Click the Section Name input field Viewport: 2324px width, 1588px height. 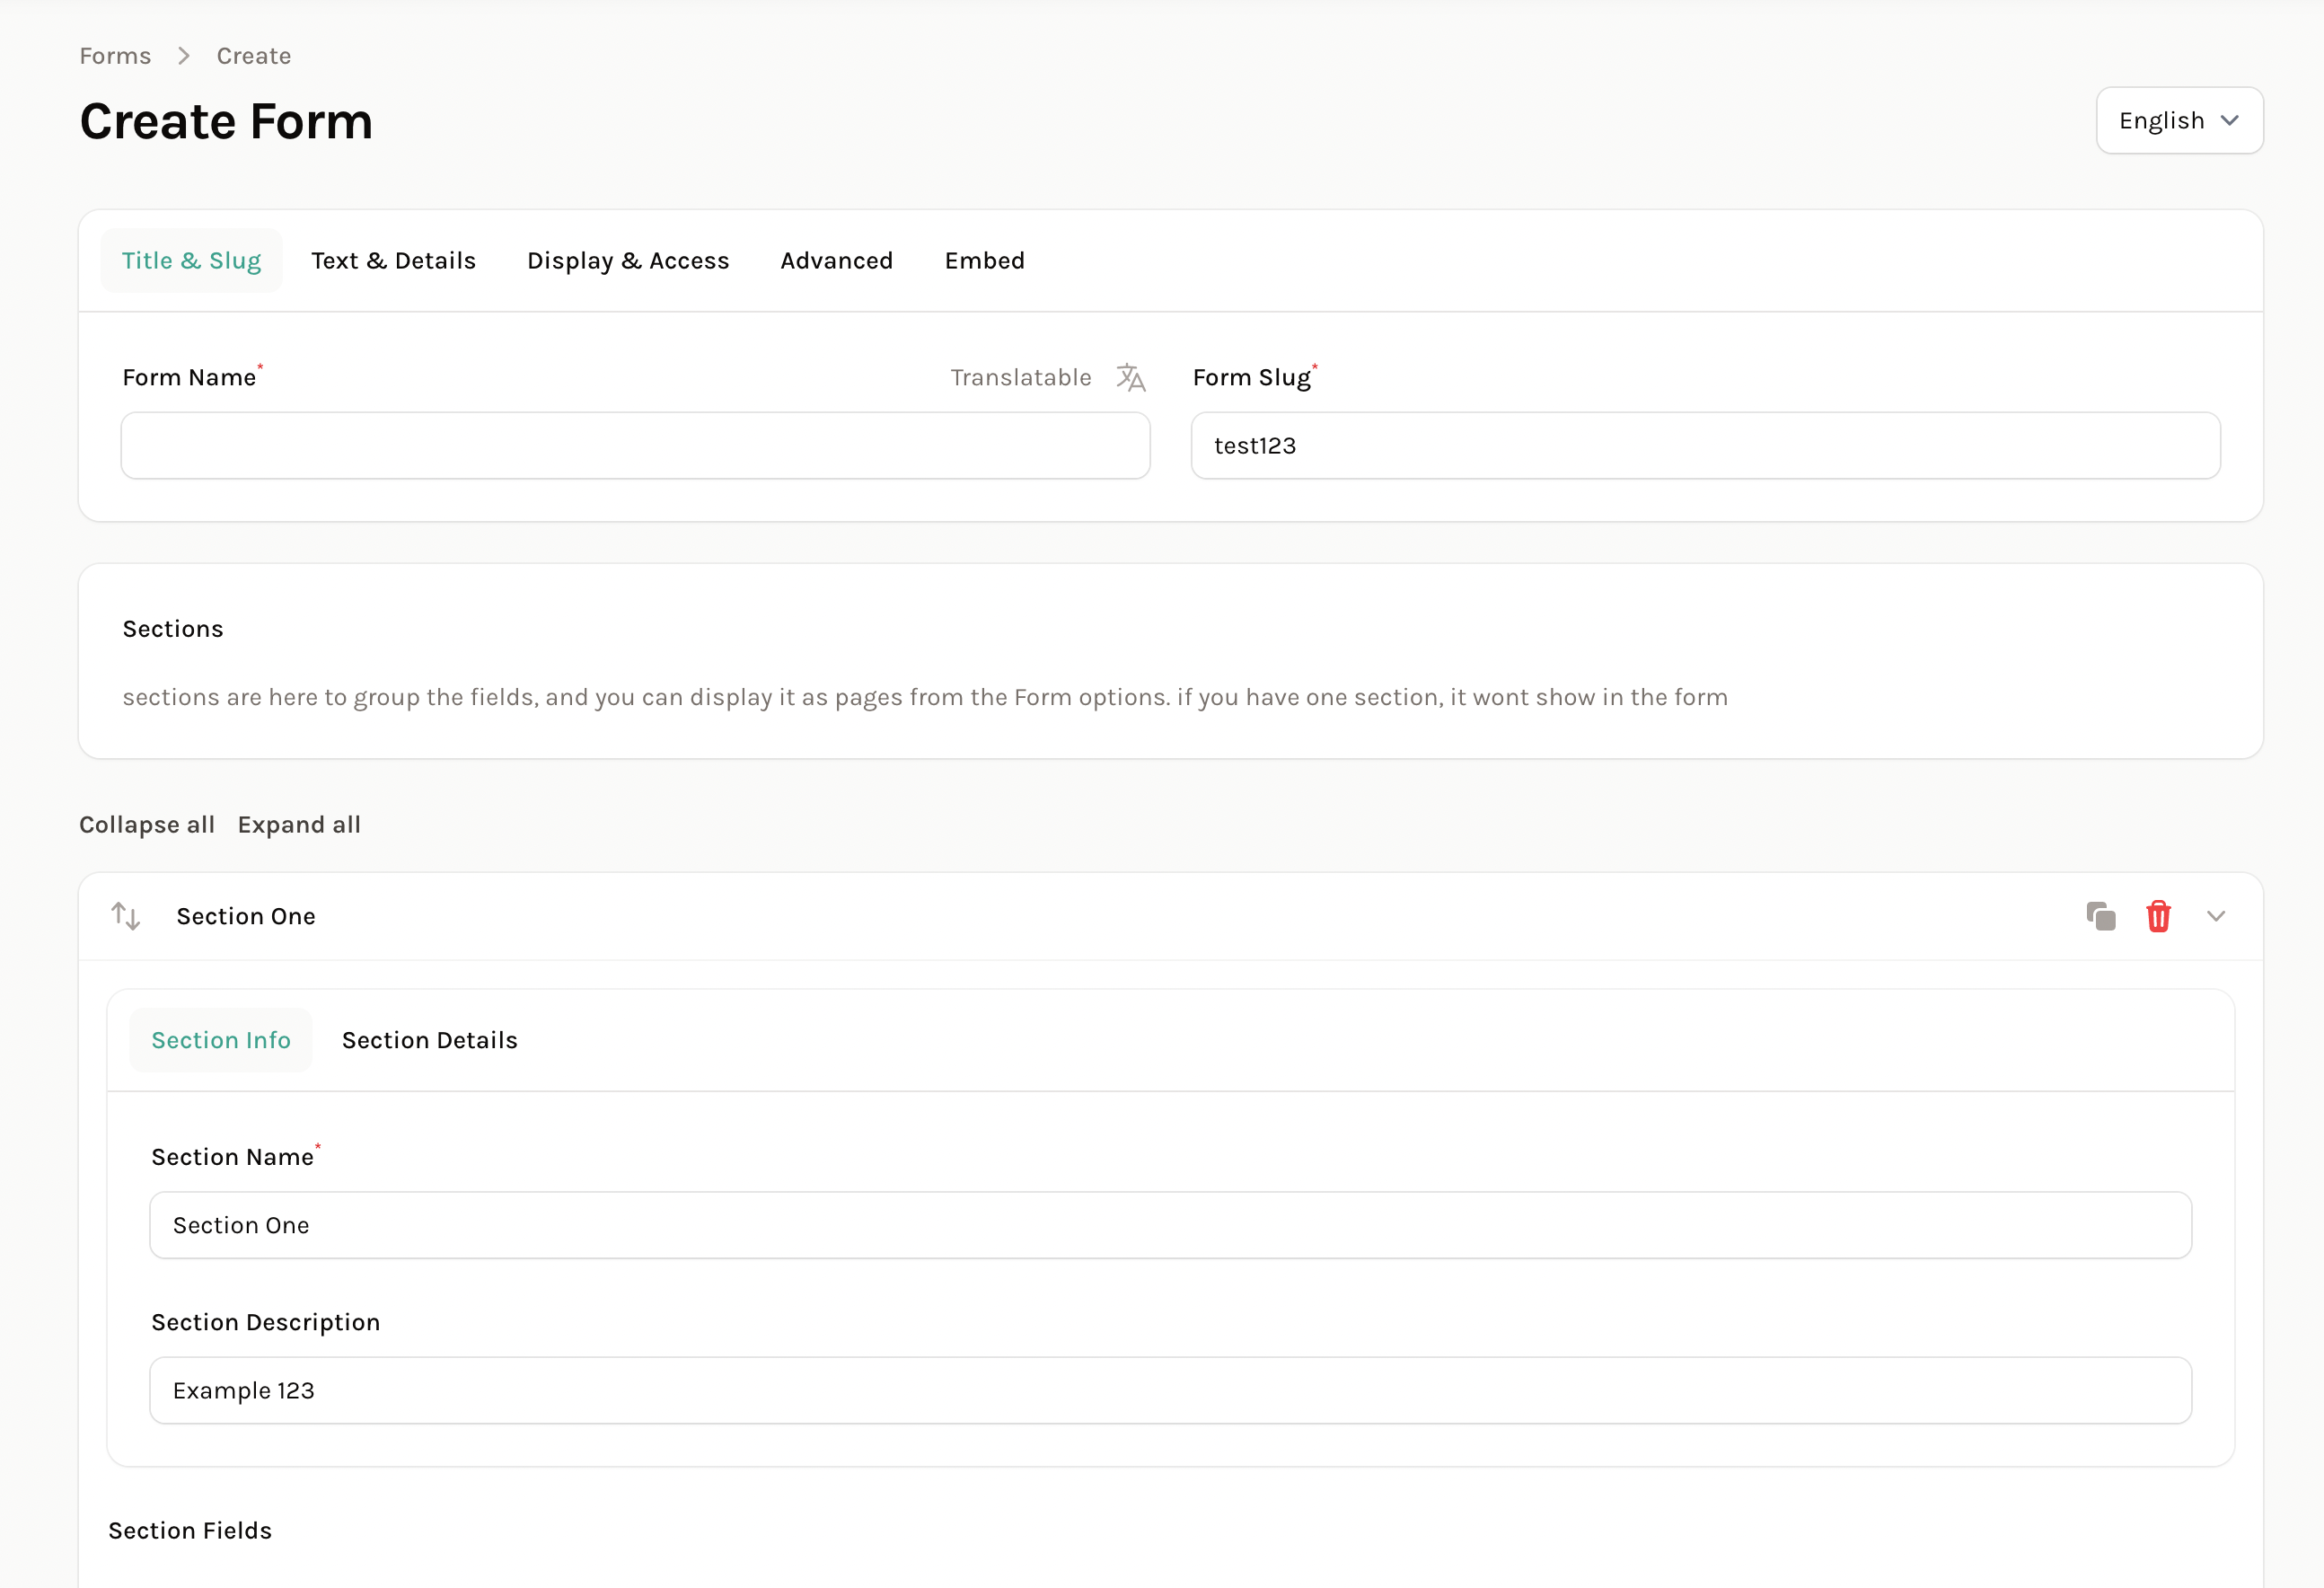[x=1170, y=1225]
